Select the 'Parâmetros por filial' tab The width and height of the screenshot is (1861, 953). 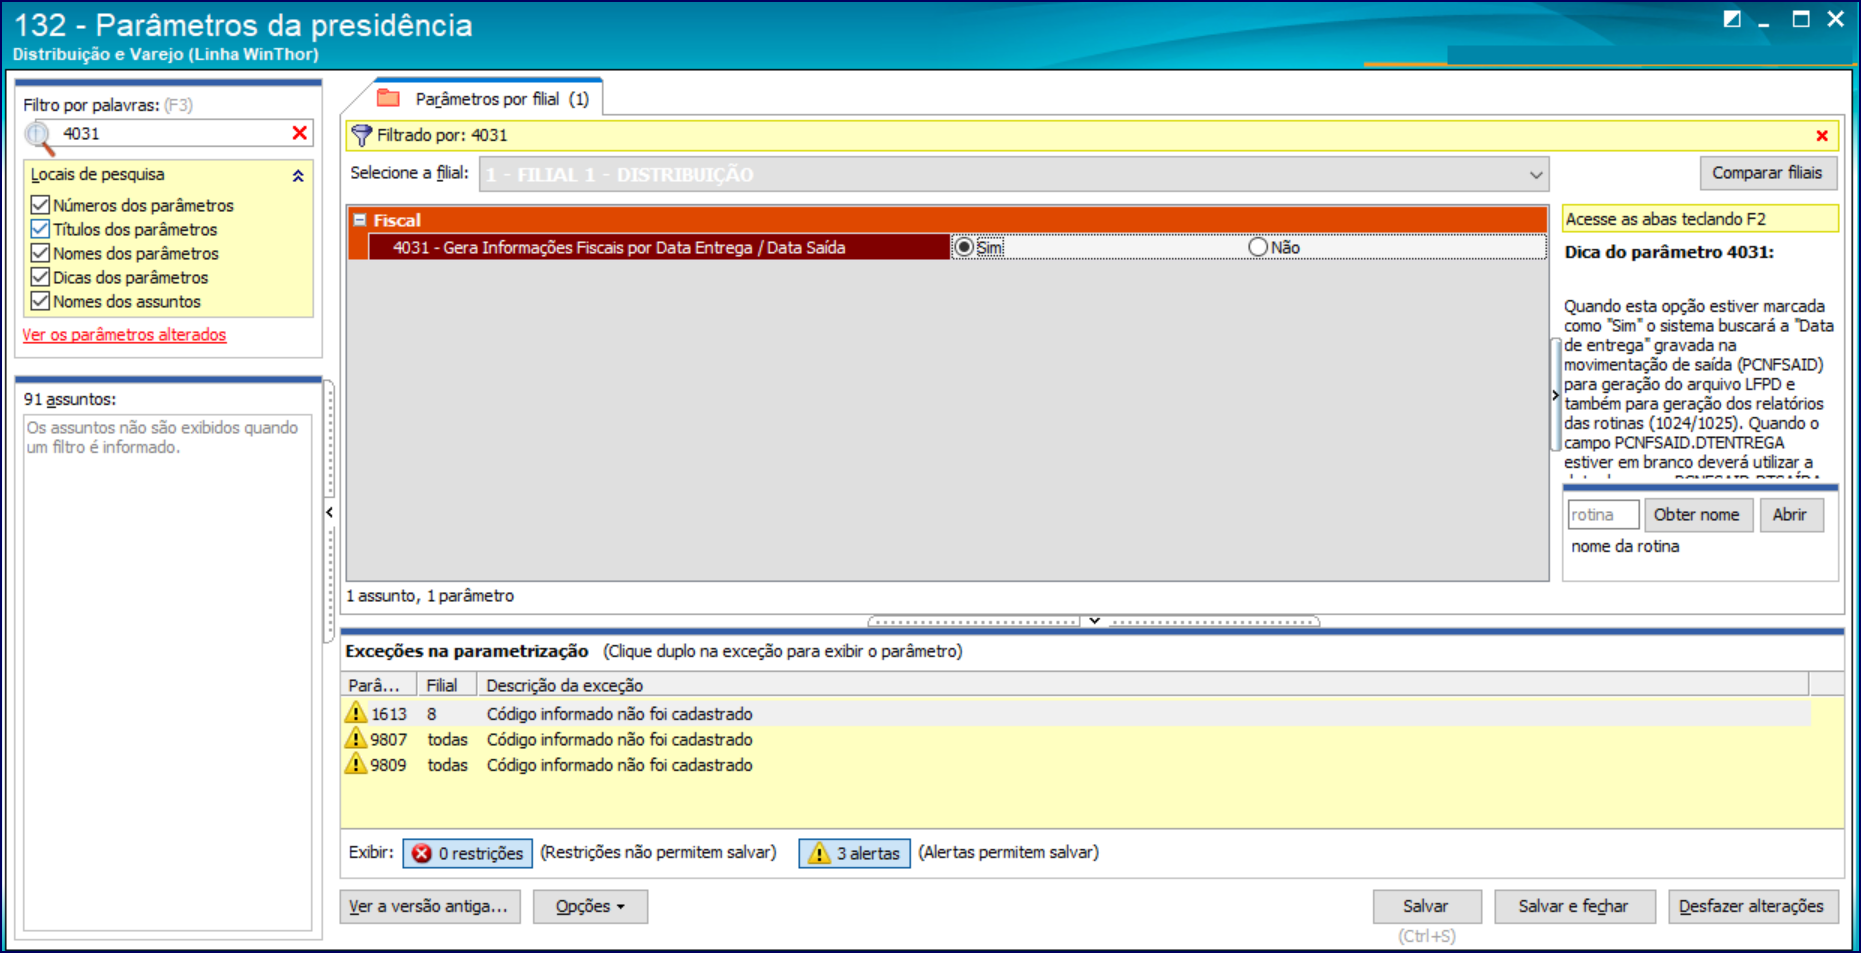[488, 99]
